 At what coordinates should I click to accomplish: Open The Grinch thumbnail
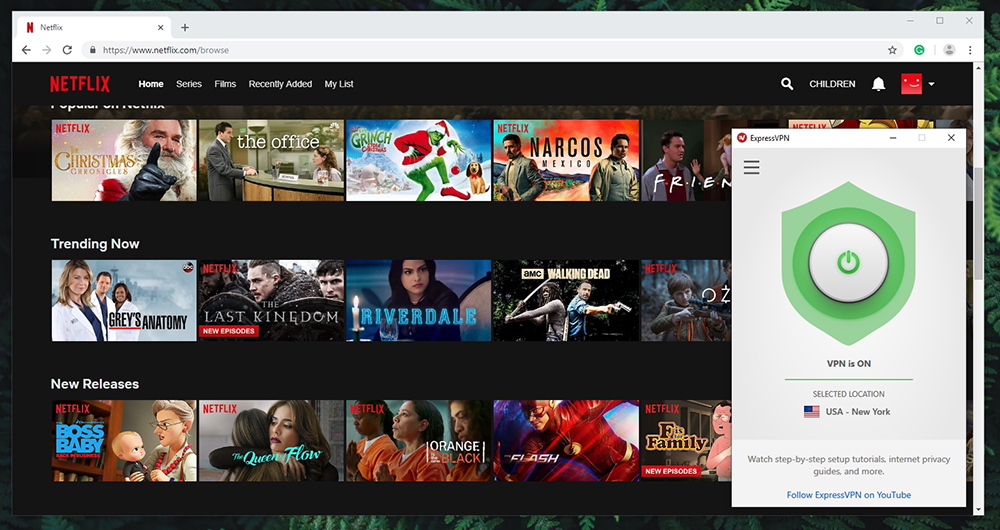coord(418,160)
